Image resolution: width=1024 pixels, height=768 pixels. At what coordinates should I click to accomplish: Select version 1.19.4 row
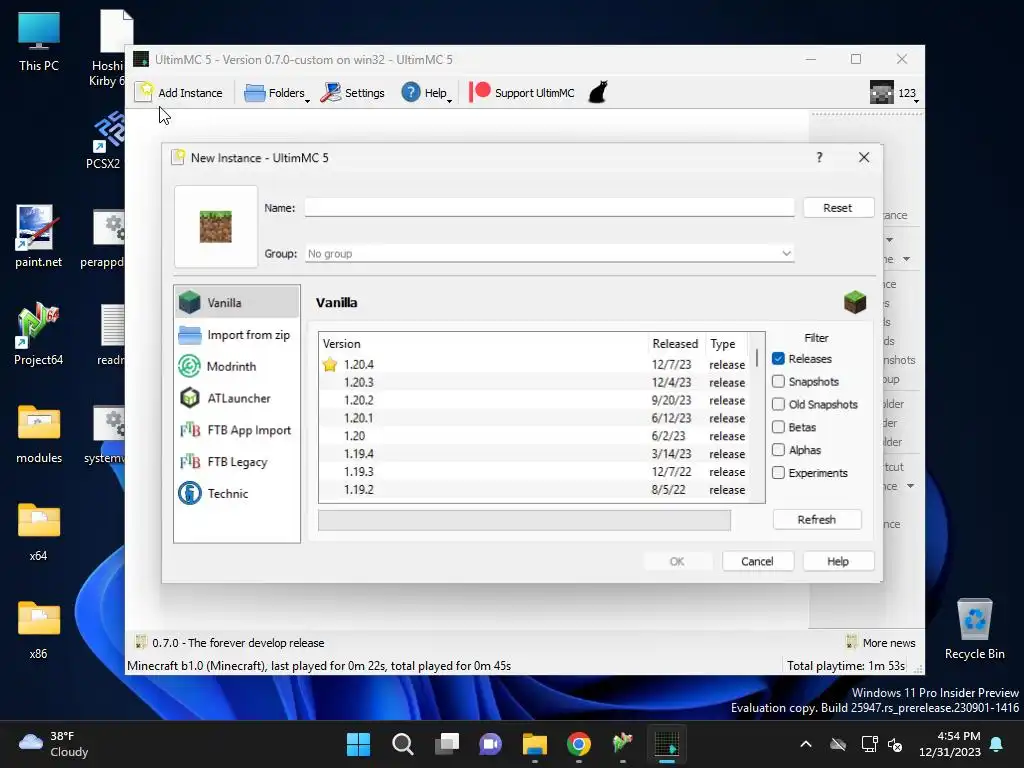(x=534, y=454)
